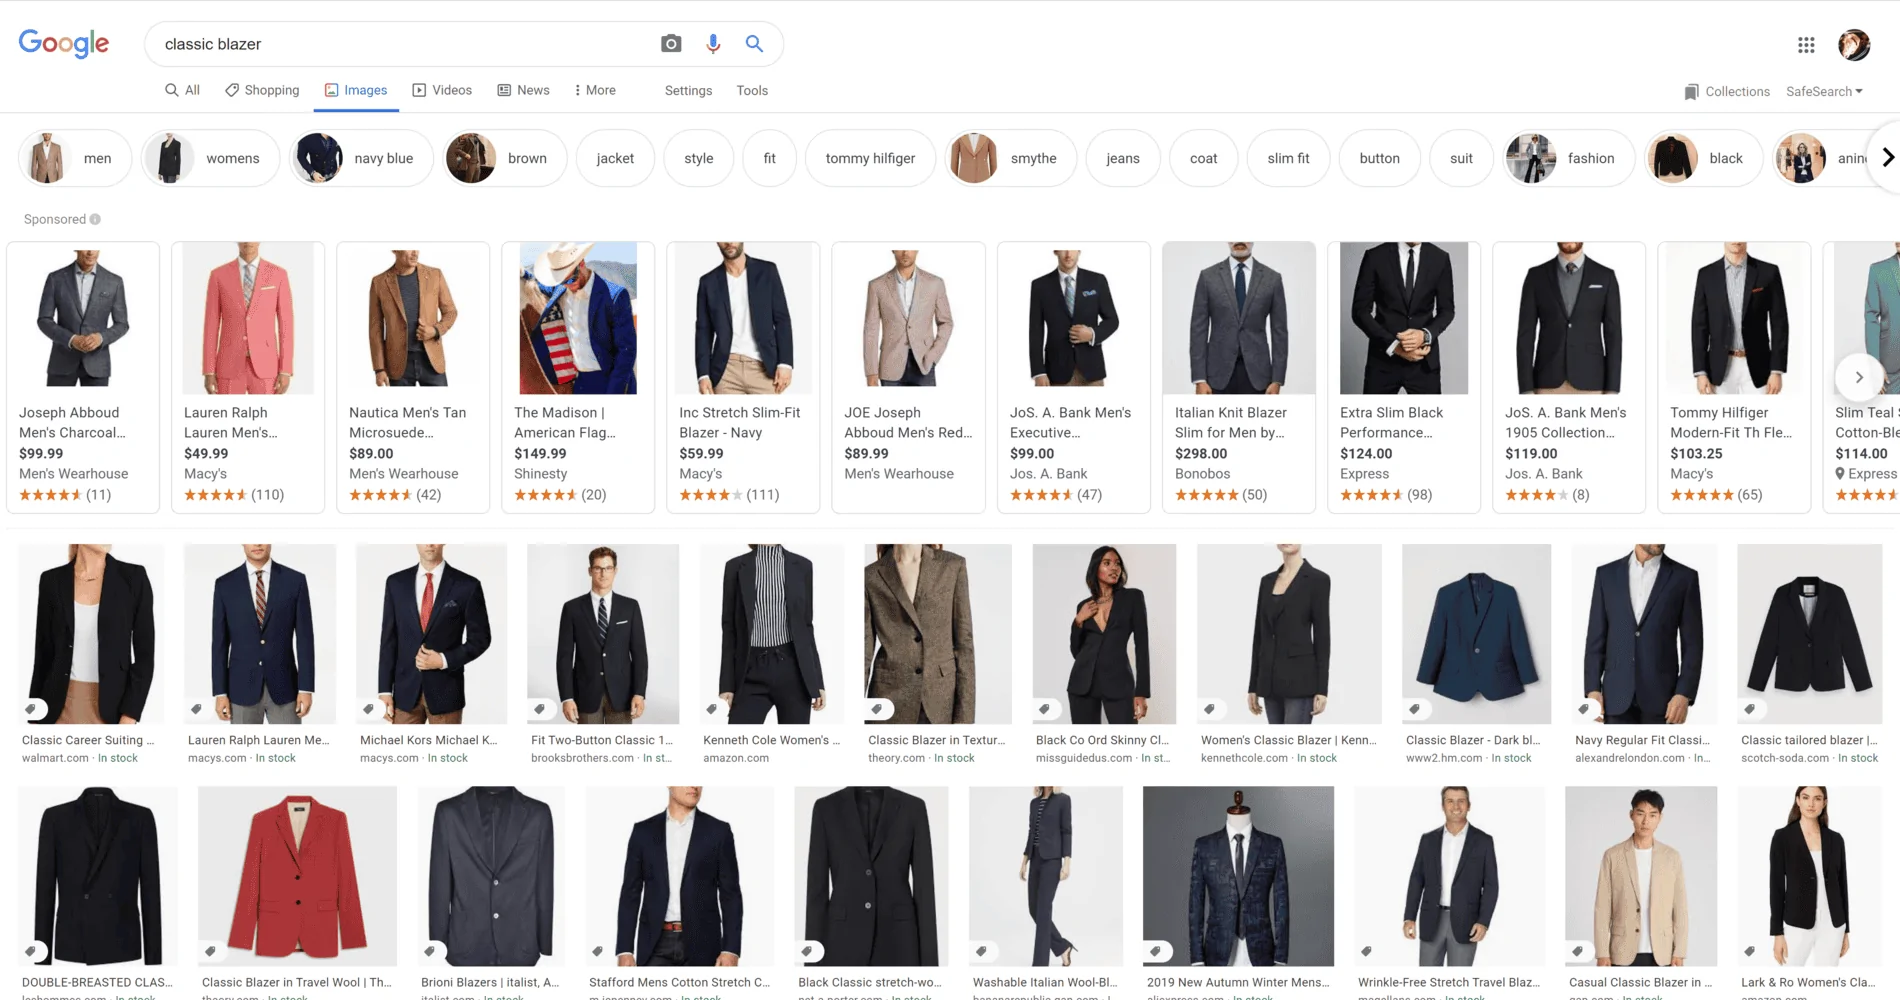Open Inc Stretch Slim-Fit Blazer Navy ad
1900x1000 pixels.
(743, 377)
